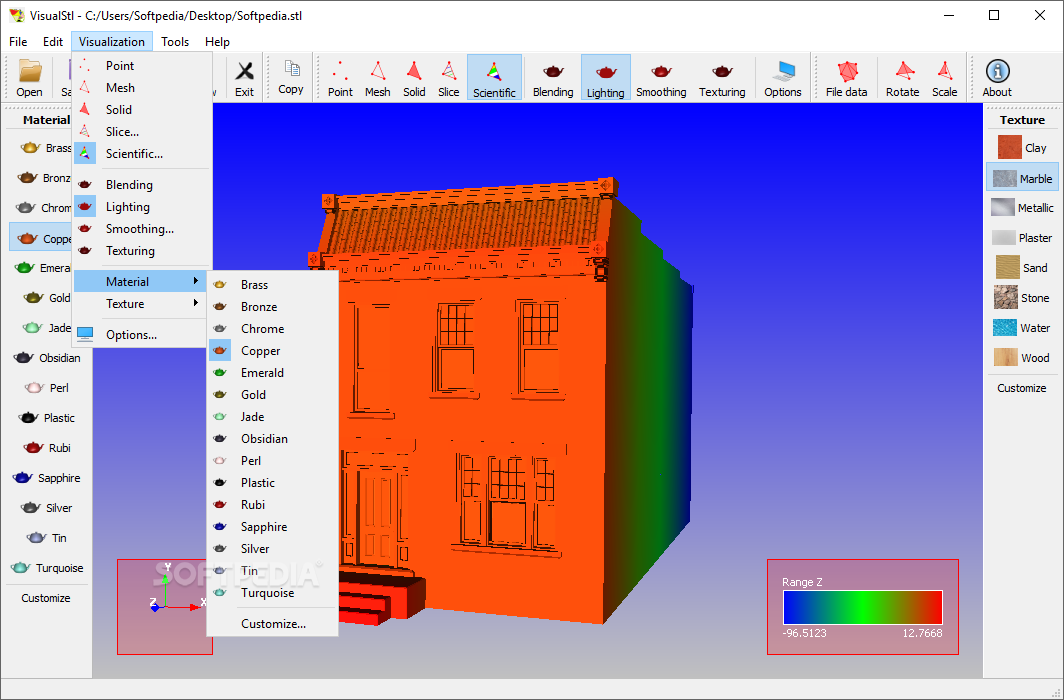The image size is (1064, 700).
Task: Select Silver in the left Material panel
Action: point(47,507)
